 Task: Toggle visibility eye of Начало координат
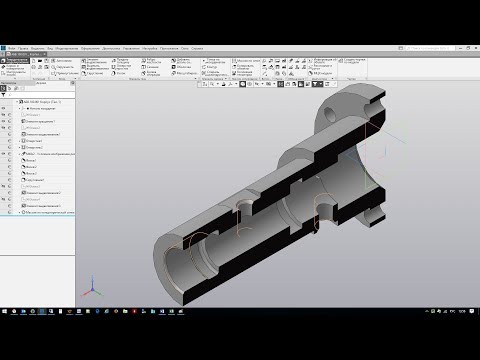click(3, 108)
